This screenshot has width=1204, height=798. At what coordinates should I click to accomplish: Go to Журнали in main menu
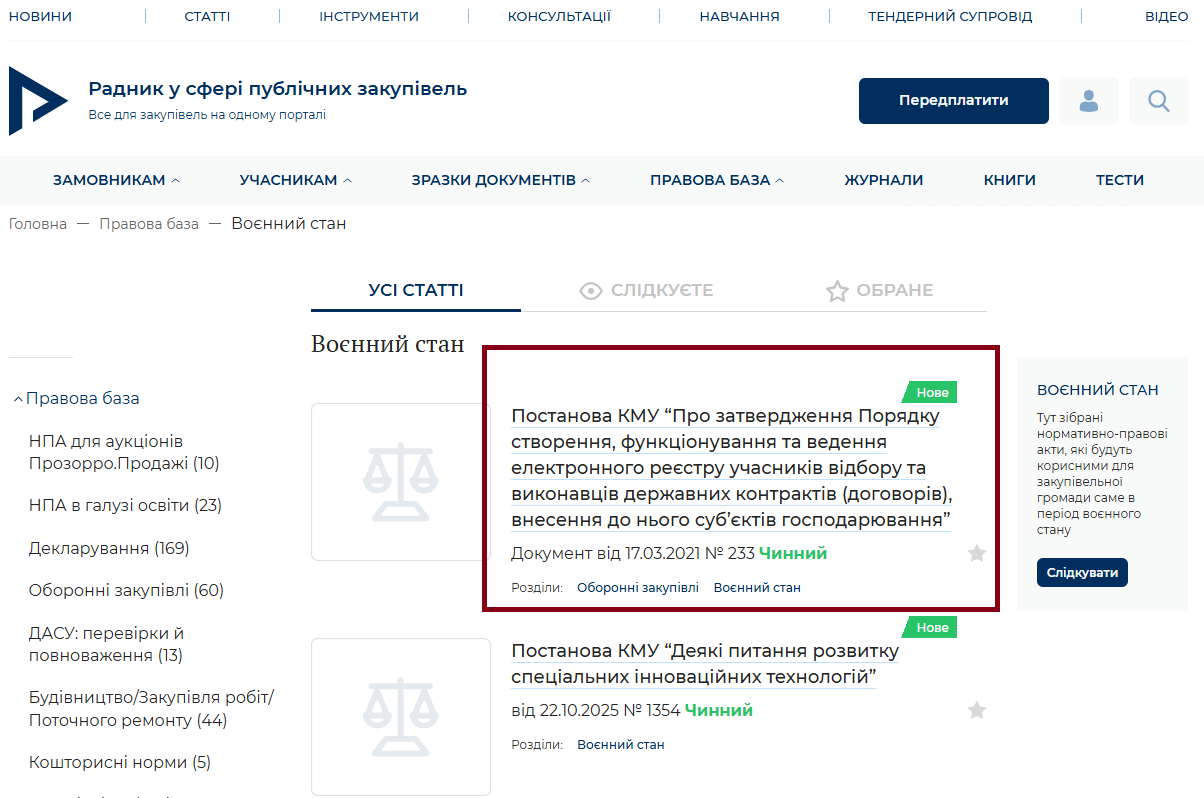pyautogui.click(x=883, y=180)
